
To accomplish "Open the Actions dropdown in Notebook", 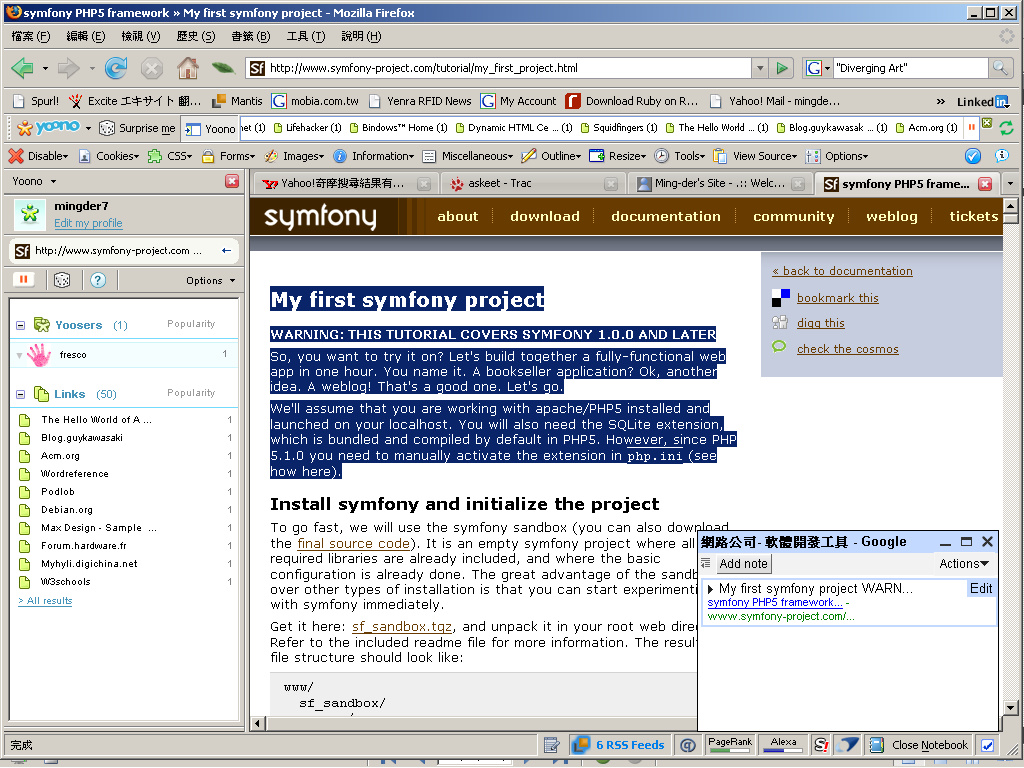I will pos(964,564).
